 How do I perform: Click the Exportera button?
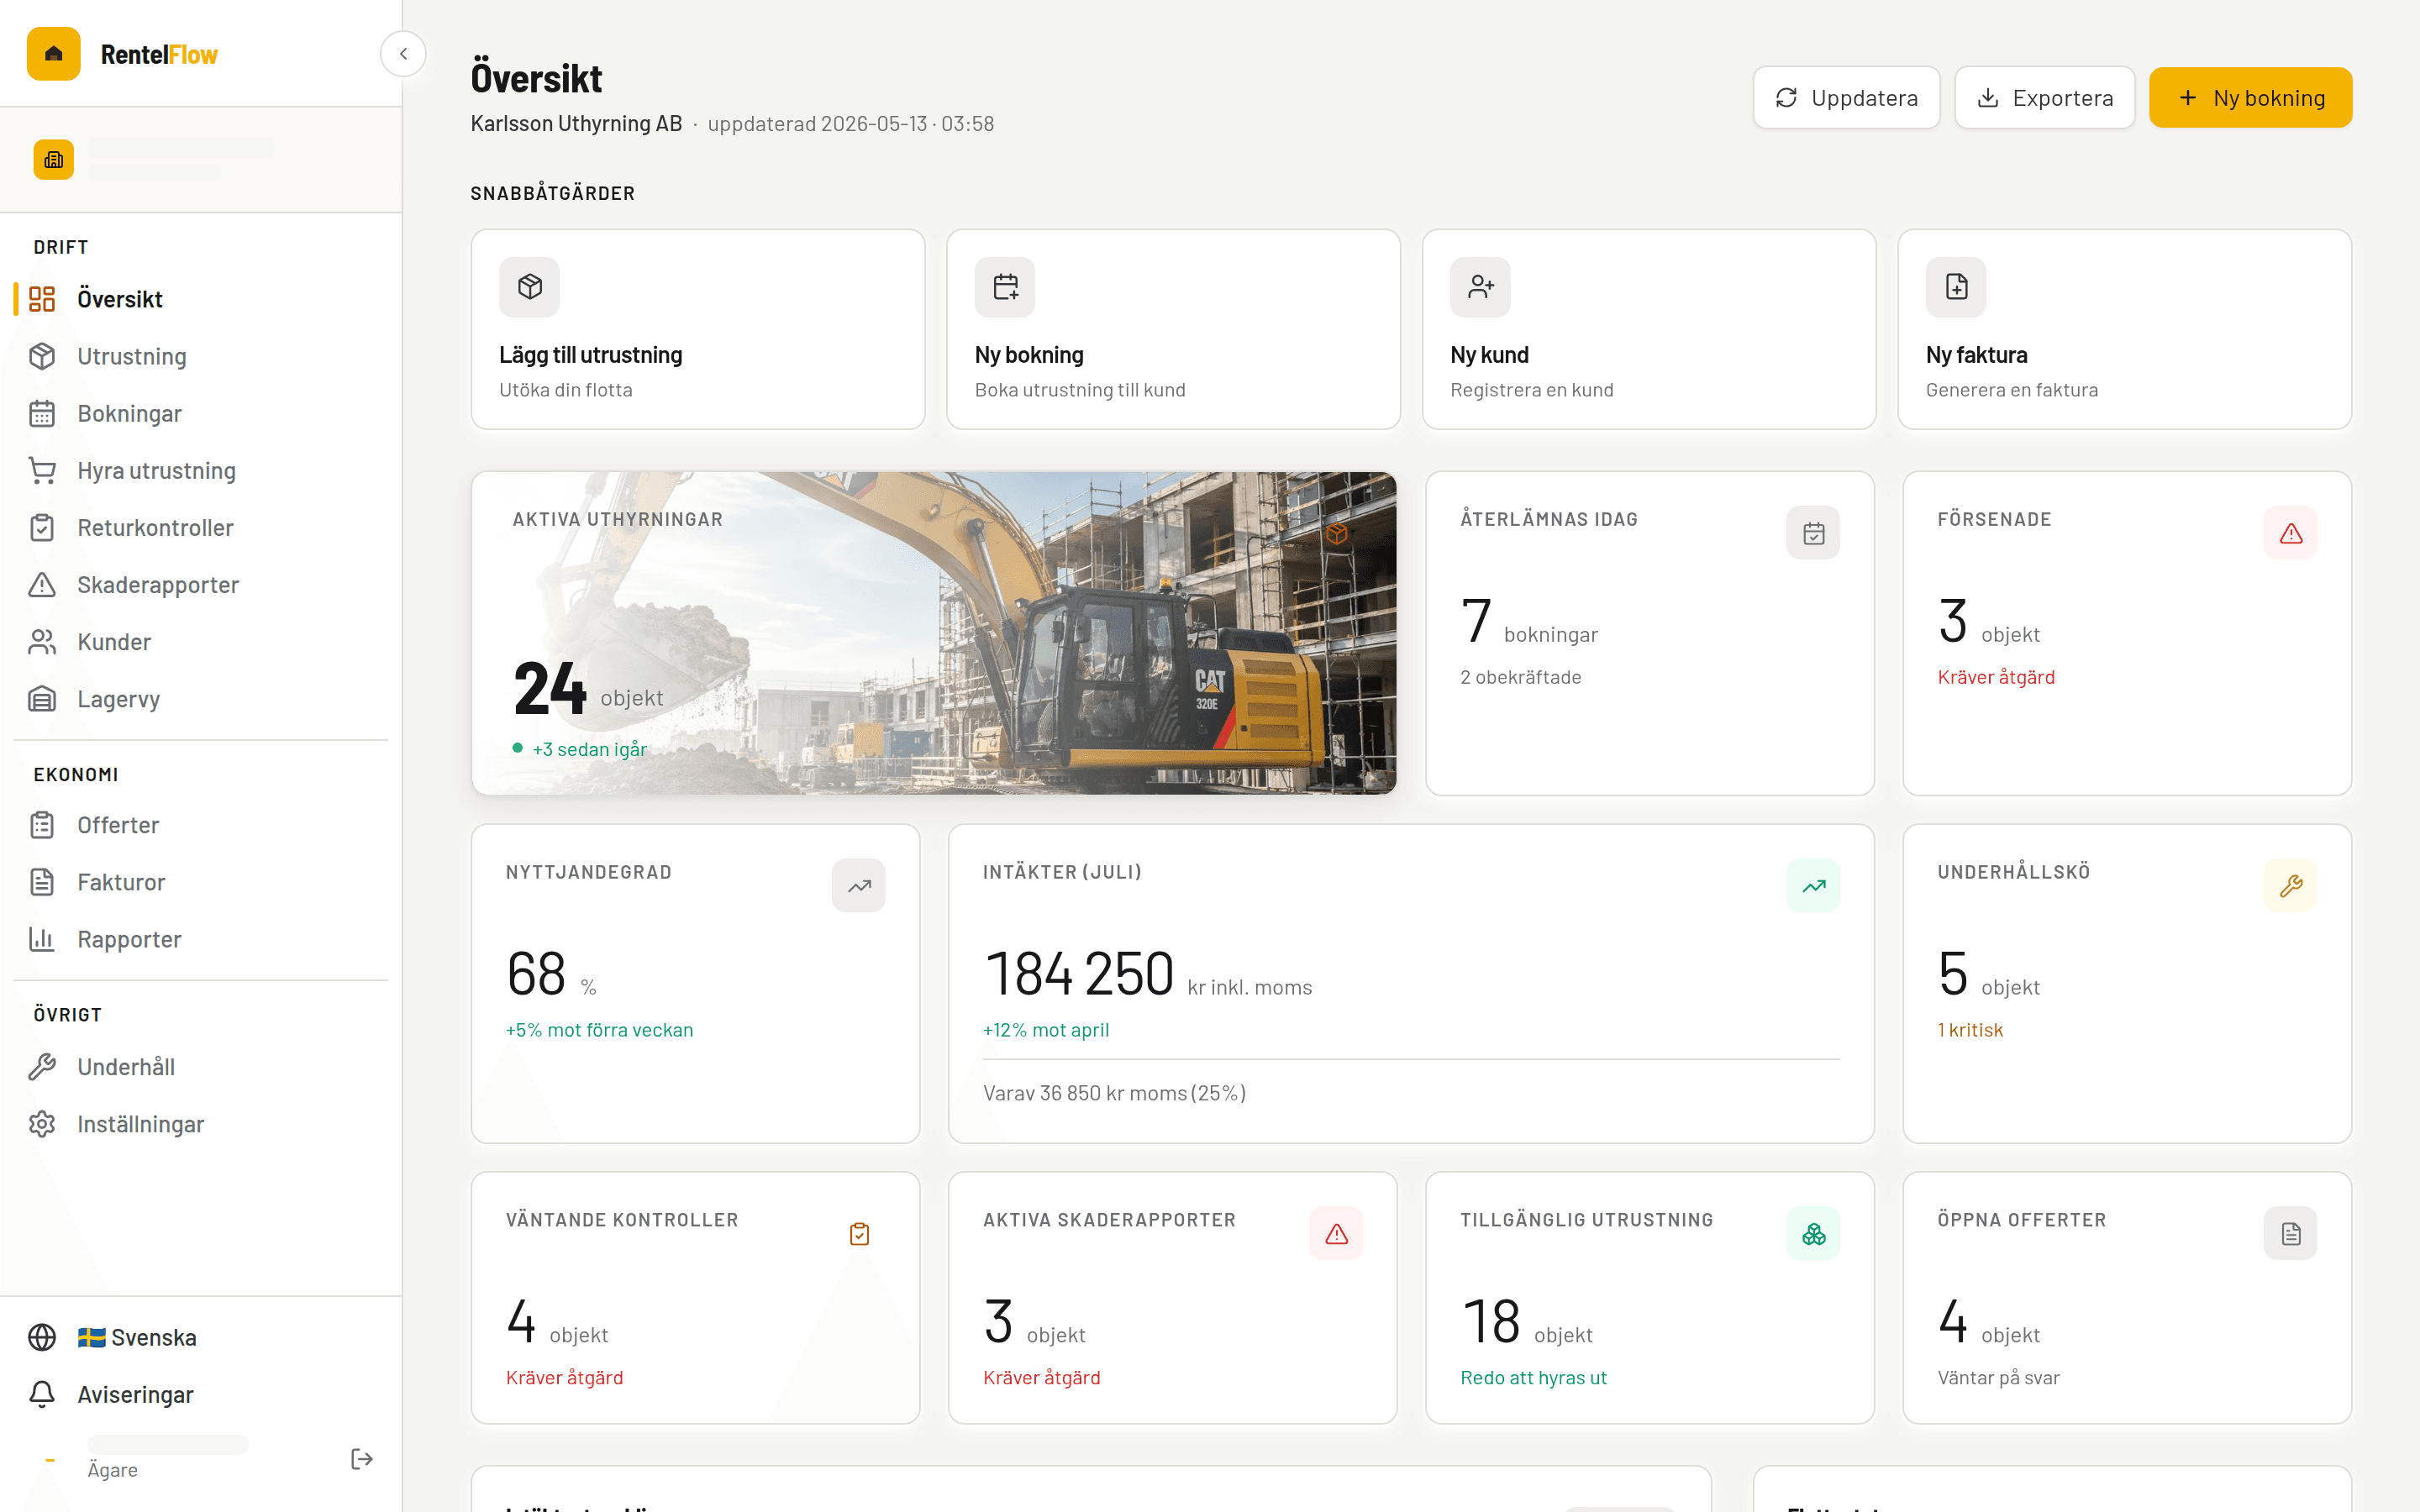tap(2044, 97)
